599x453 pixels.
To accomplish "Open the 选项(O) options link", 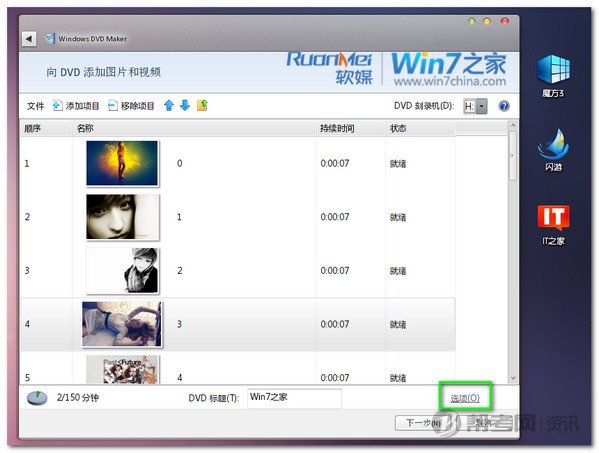I will pos(465,398).
